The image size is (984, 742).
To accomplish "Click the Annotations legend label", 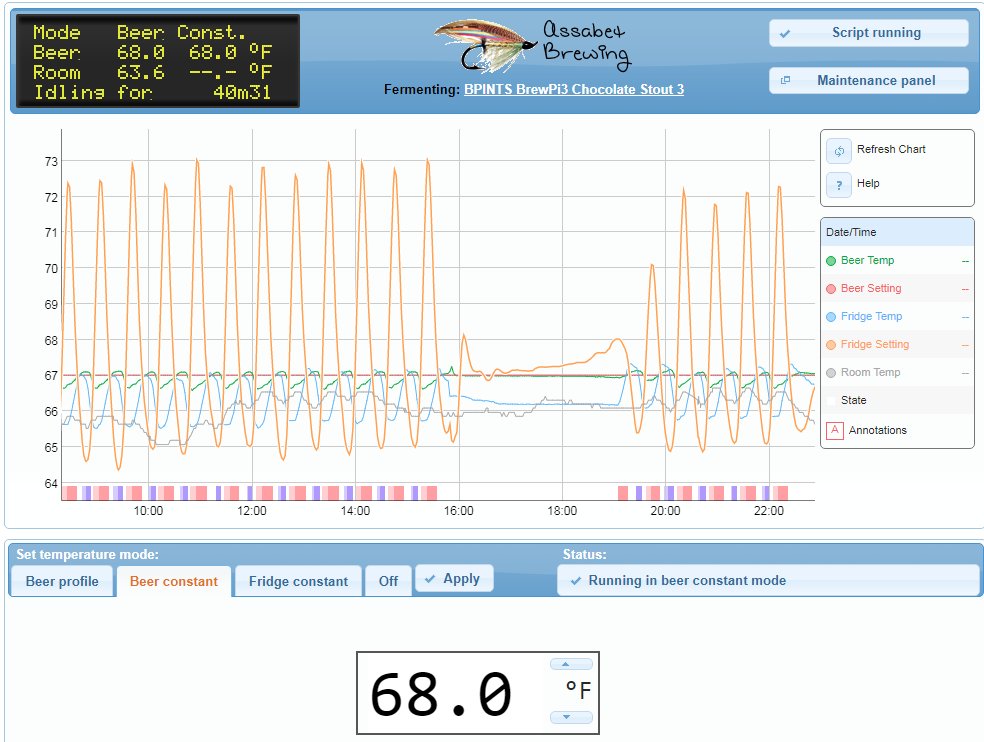I will [x=877, y=431].
